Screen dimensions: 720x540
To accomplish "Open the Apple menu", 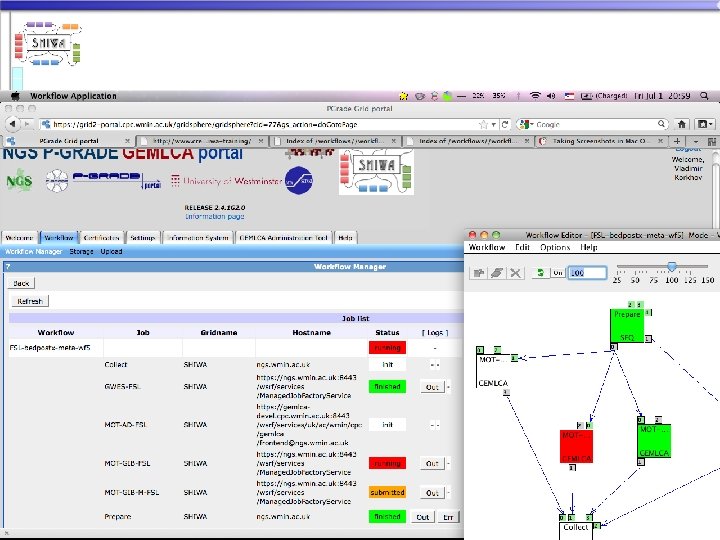I will (15, 96).
